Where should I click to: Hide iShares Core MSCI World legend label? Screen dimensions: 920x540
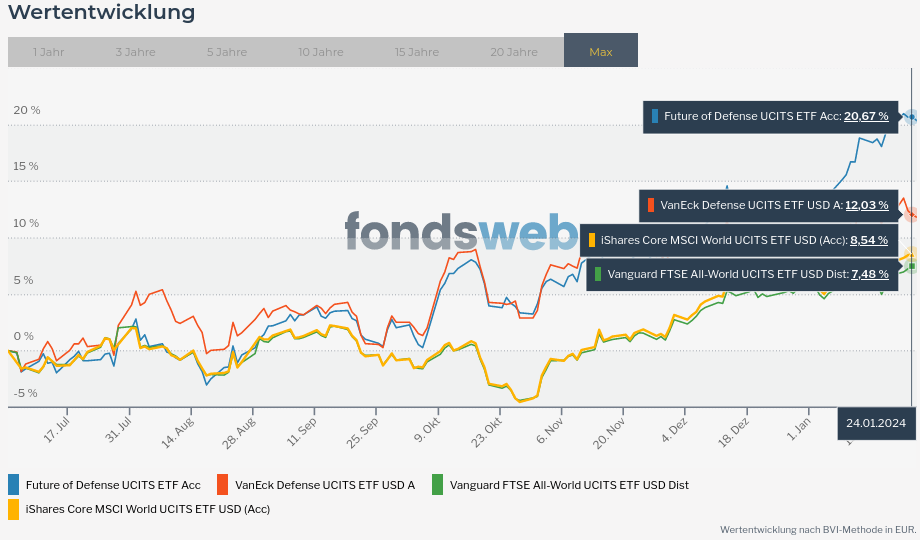coord(148,509)
